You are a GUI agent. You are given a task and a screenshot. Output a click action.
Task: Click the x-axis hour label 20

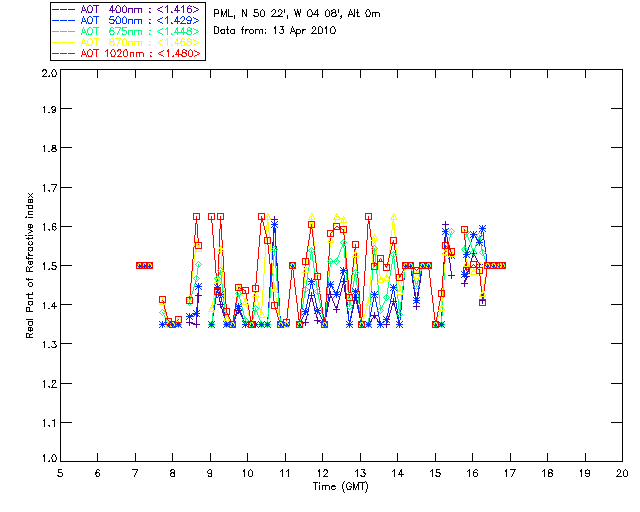(622, 473)
